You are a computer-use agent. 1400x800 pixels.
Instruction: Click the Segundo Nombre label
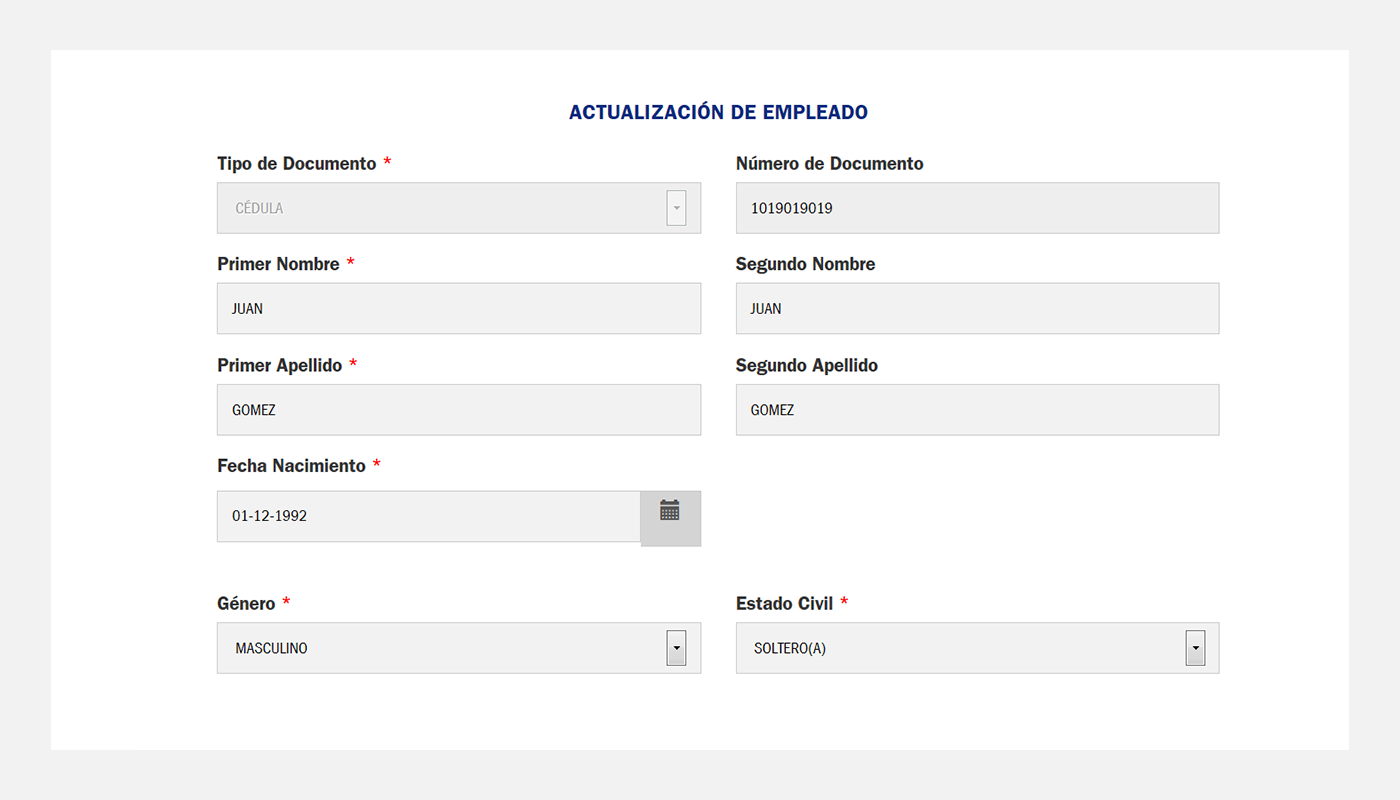point(805,264)
